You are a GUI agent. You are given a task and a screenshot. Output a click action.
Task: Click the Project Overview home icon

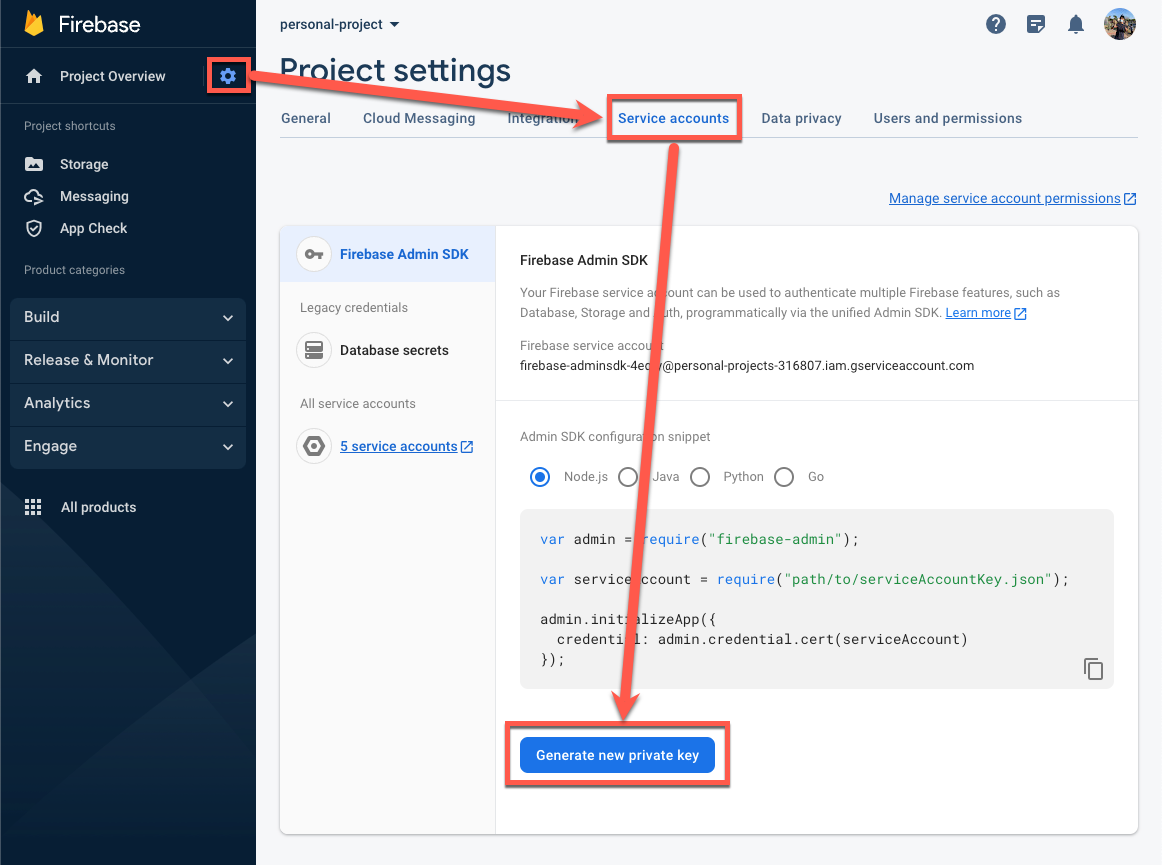tap(34, 76)
